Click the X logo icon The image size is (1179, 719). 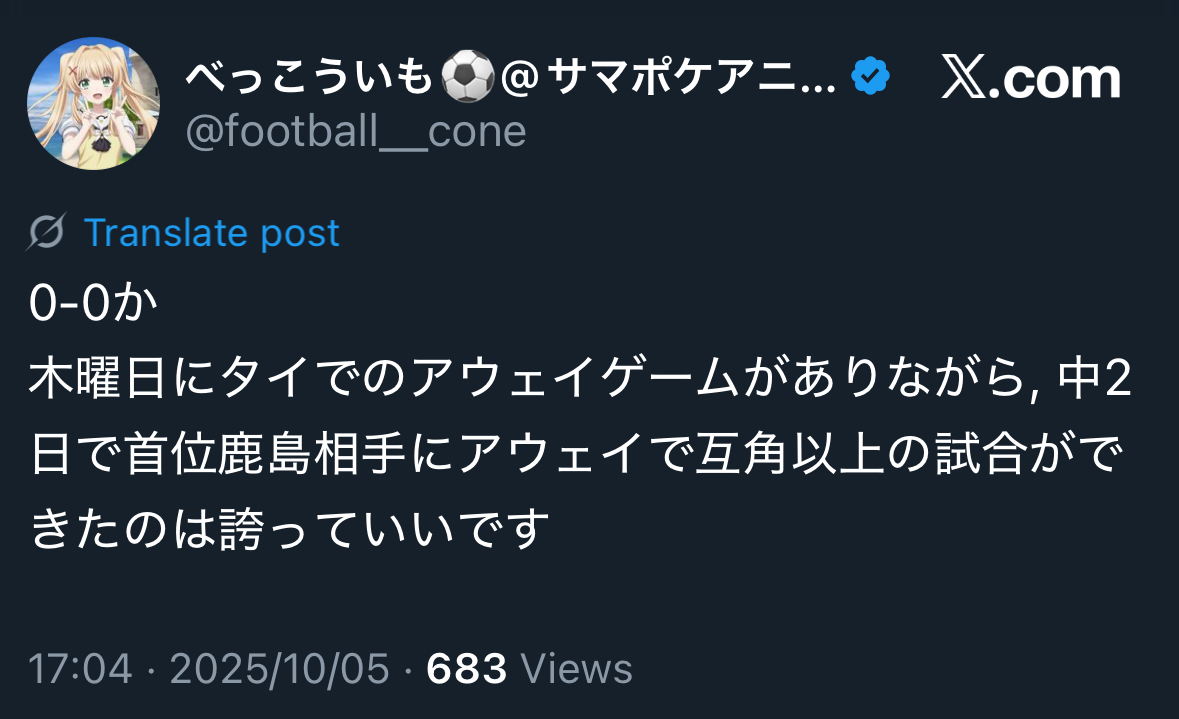tap(965, 79)
